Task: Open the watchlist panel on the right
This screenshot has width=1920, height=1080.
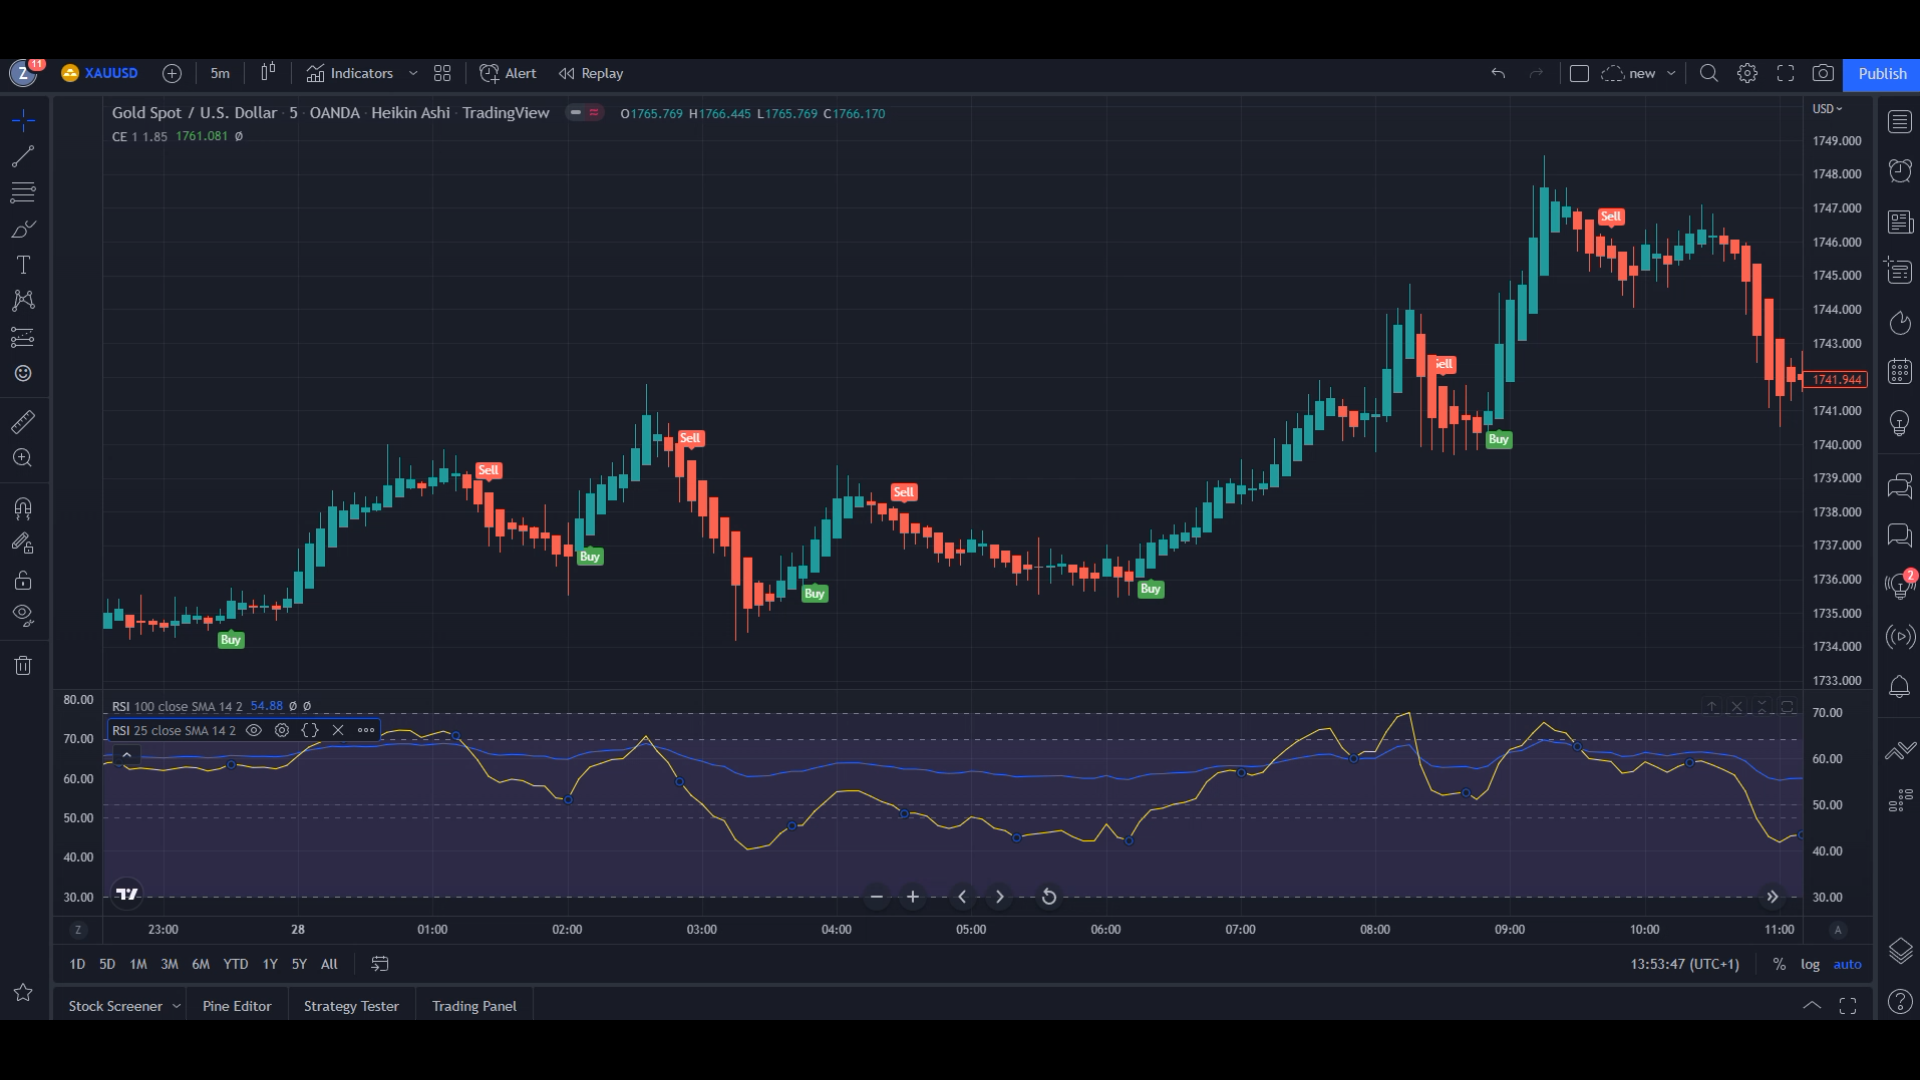Action: pos(1899,121)
